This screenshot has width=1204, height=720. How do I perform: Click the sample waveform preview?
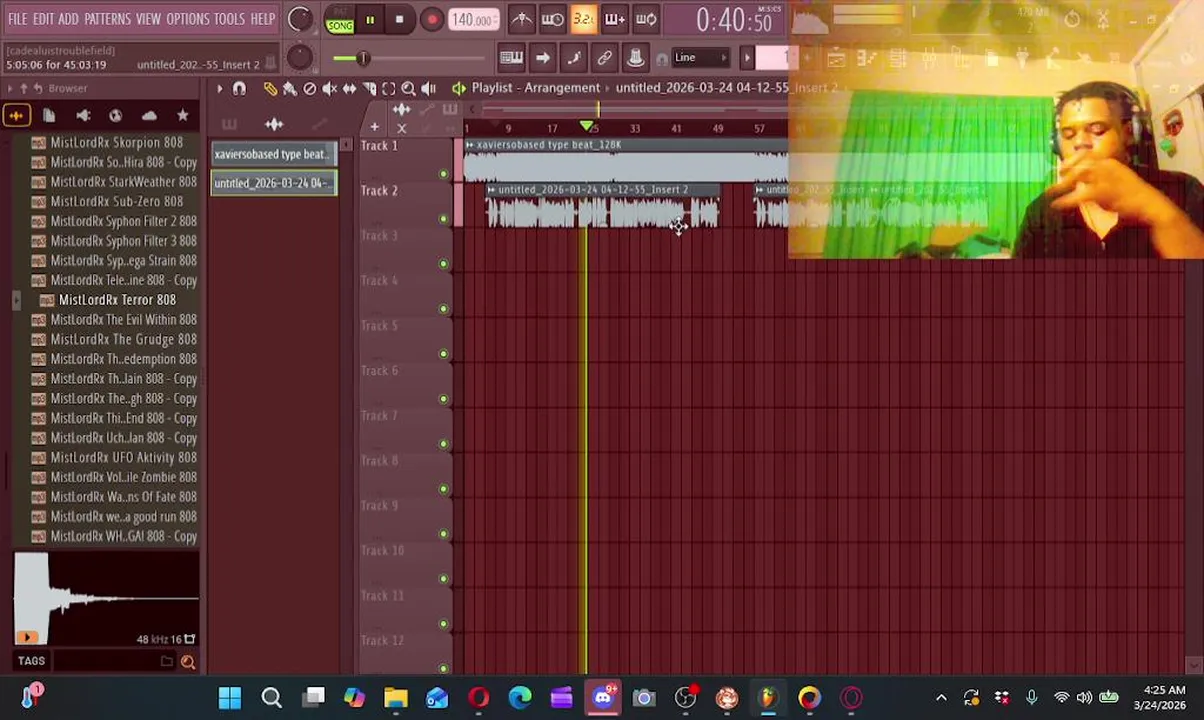[x=106, y=598]
